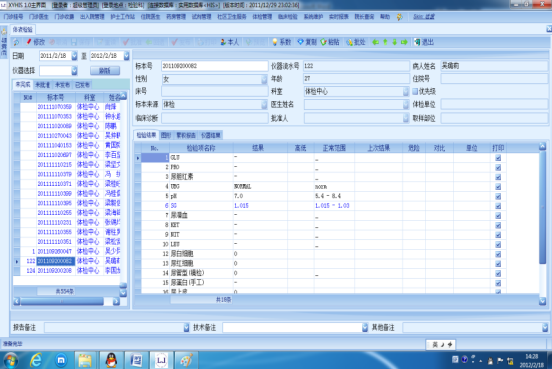Click the Skin settings link
This screenshot has height=369, width=552.
pos(424,17)
